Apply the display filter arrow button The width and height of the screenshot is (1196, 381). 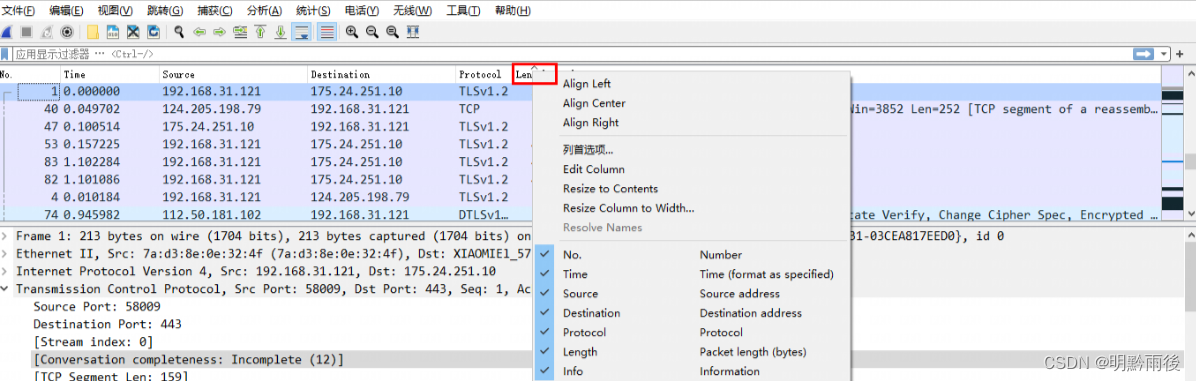pos(1143,54)
